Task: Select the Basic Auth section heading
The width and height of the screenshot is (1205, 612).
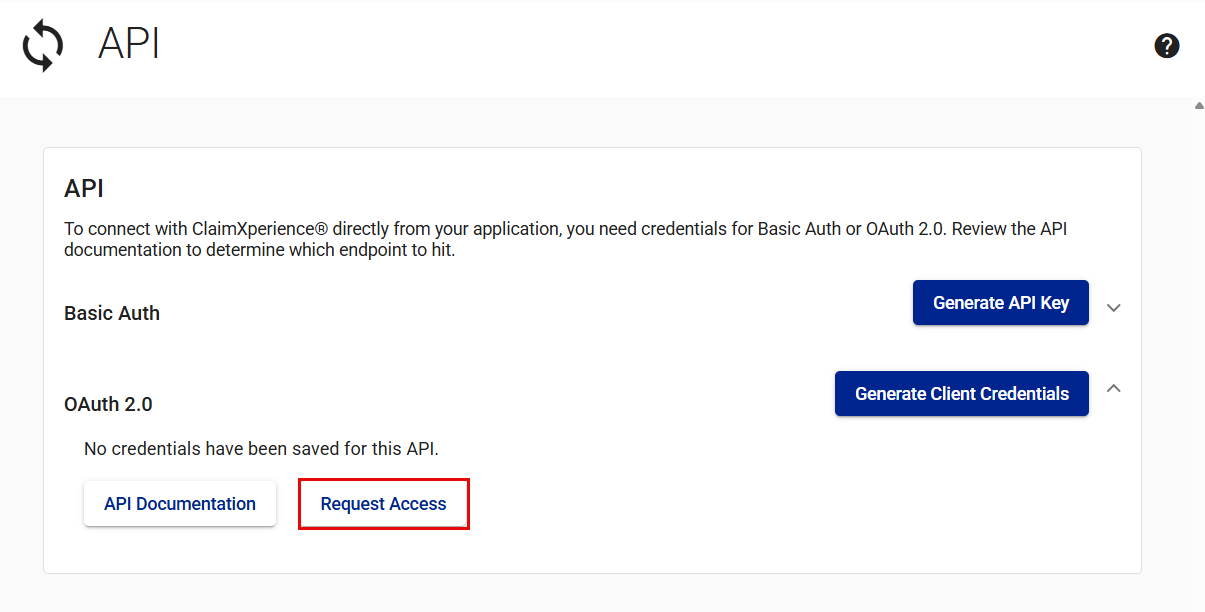Action: [x=112, y=313]
